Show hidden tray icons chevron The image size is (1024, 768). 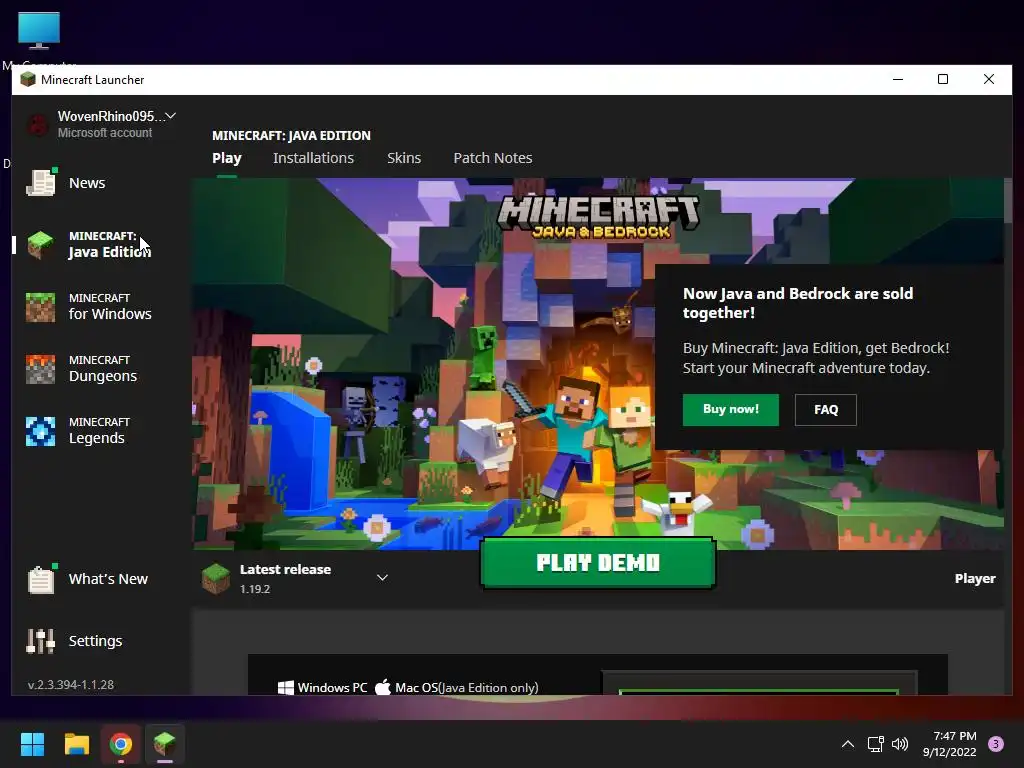pyautogui.click(x=848, y=744)
